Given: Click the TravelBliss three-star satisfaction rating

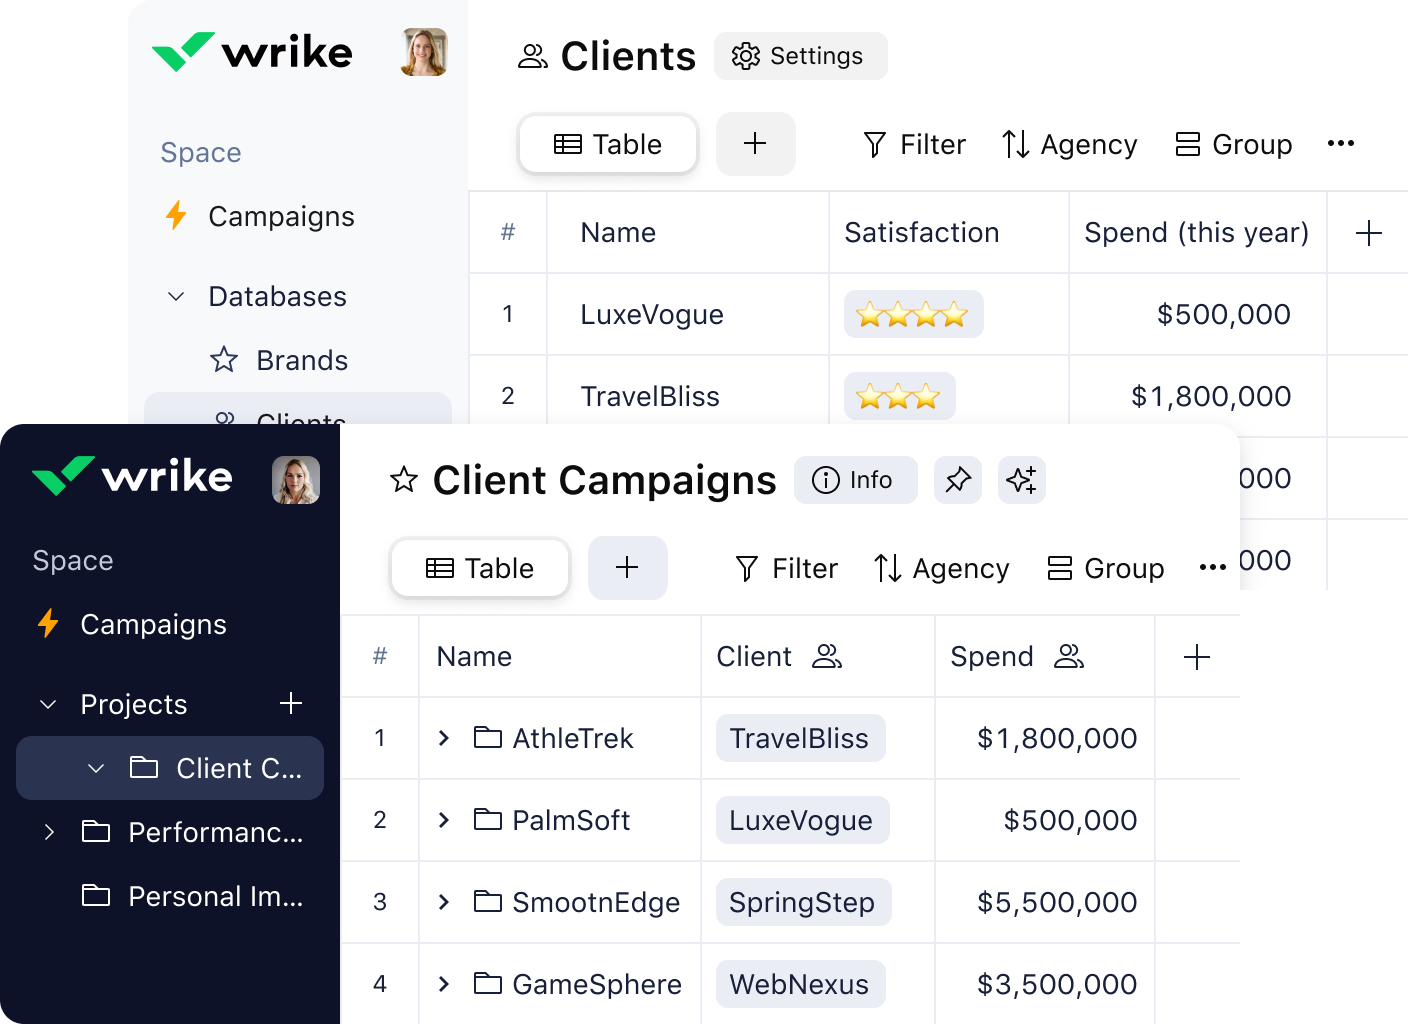Looking at the screenshot, I should 899,397.
